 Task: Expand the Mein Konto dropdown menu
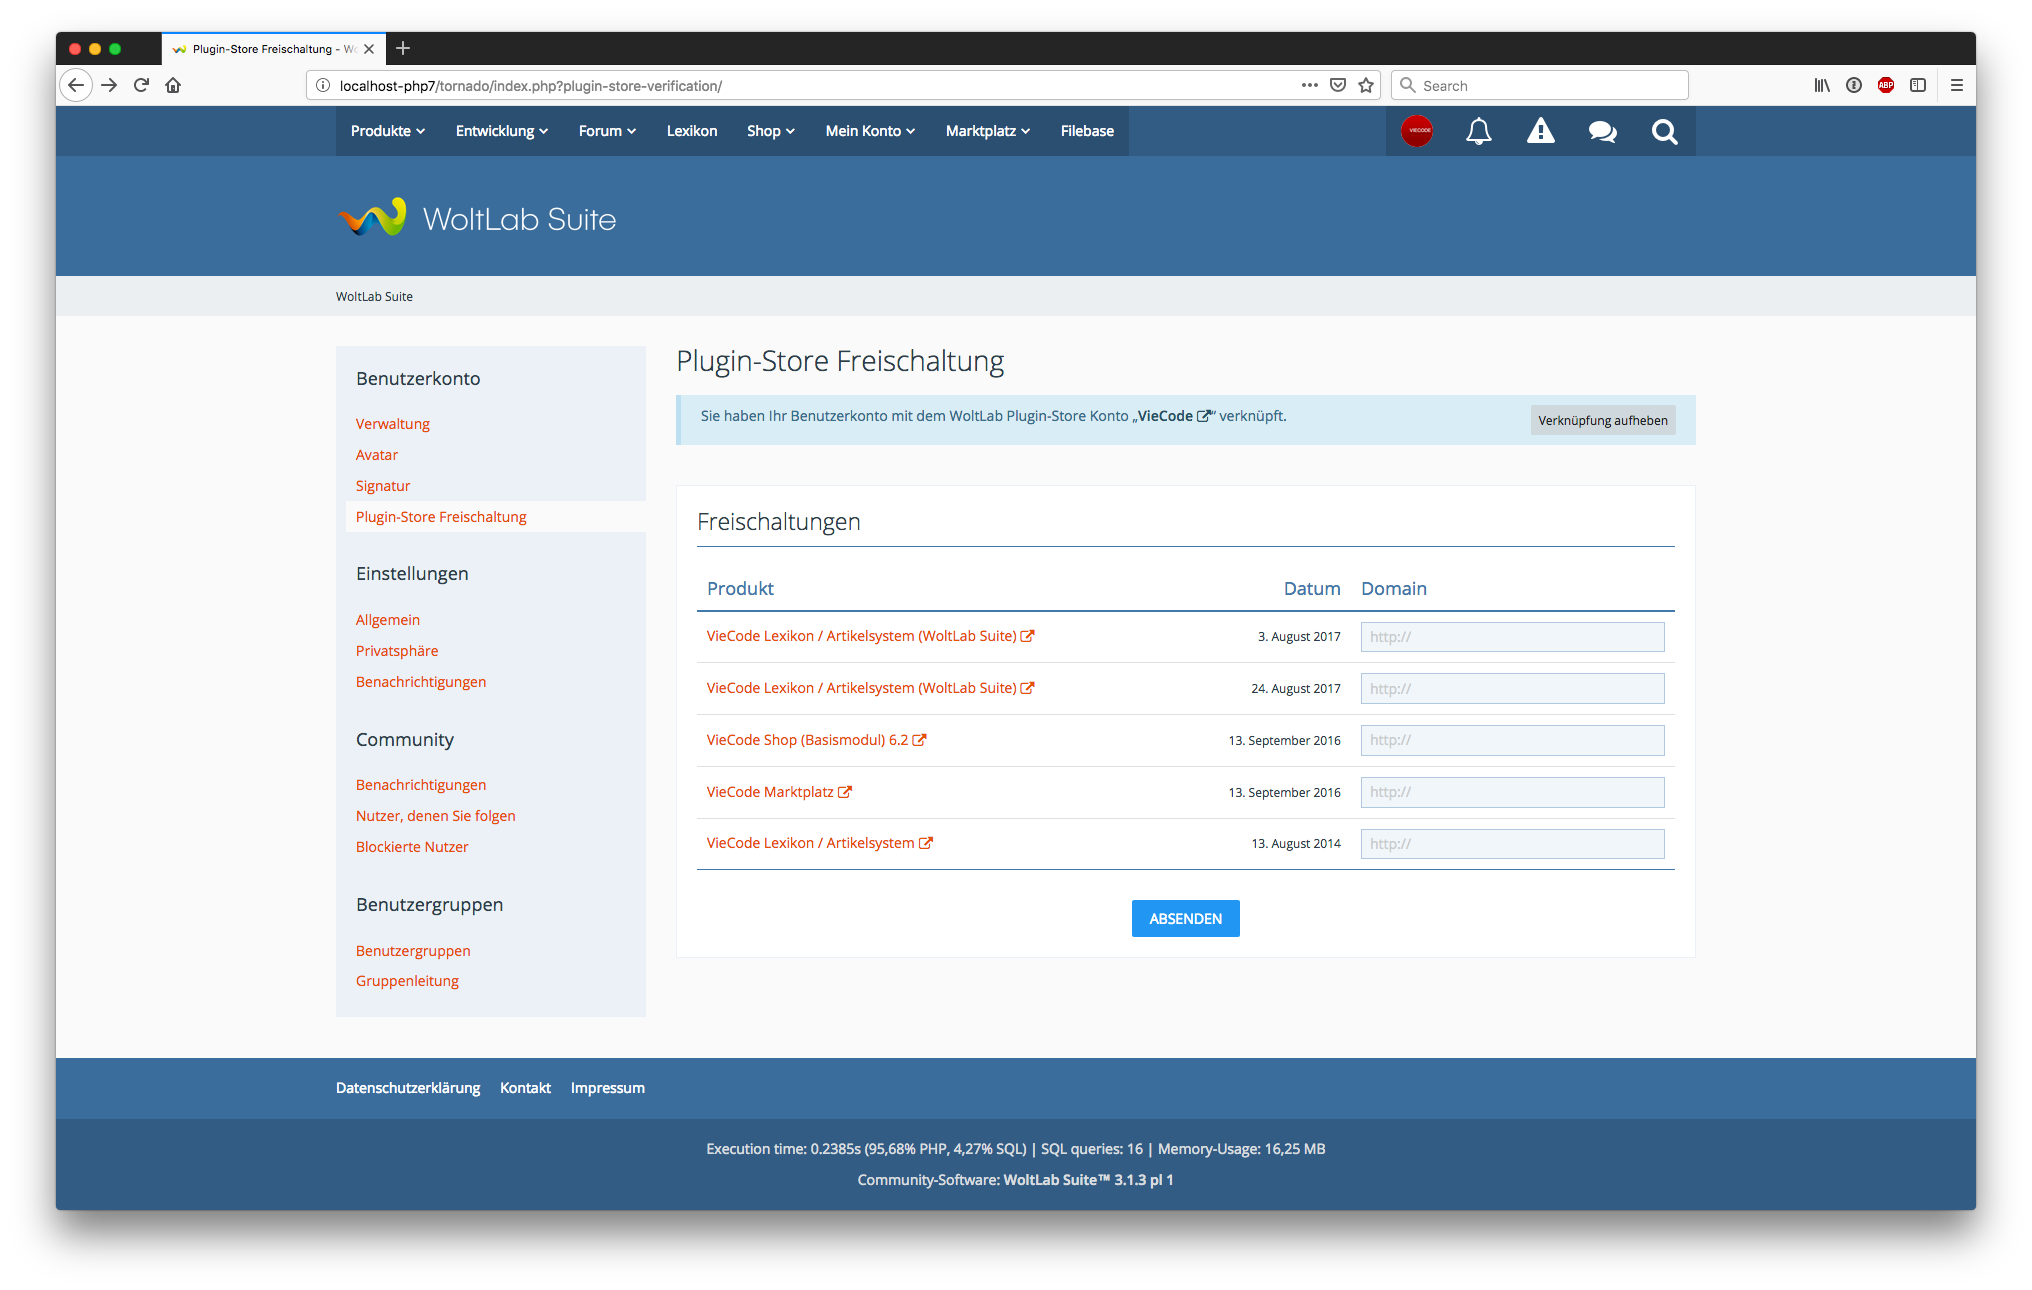870,131
